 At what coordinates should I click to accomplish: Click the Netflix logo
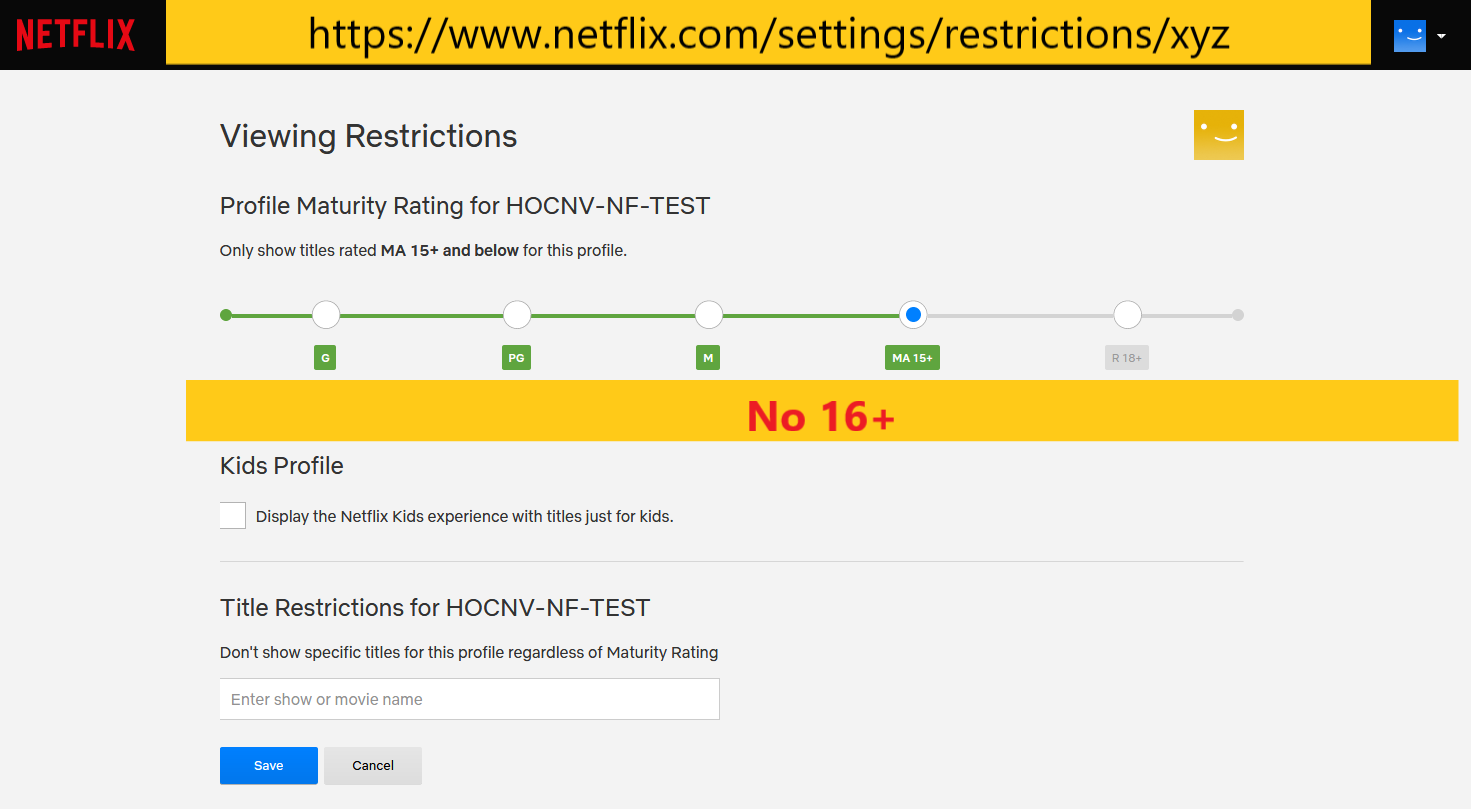75,35
